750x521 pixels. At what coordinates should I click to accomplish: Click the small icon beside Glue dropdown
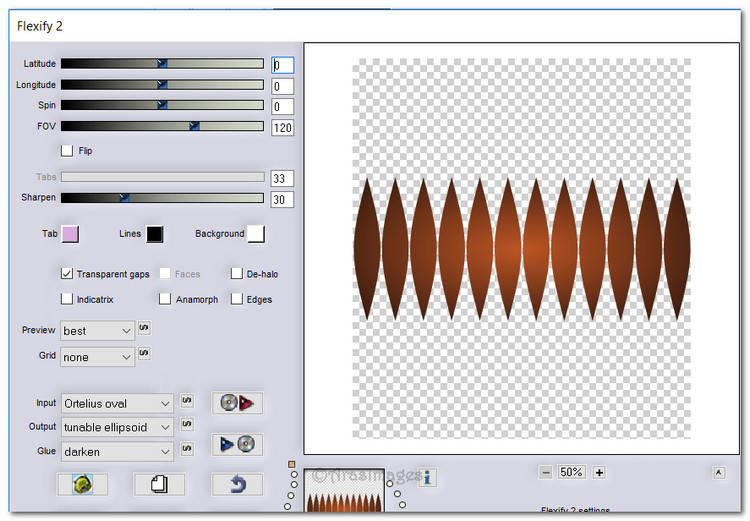point(186,451)
